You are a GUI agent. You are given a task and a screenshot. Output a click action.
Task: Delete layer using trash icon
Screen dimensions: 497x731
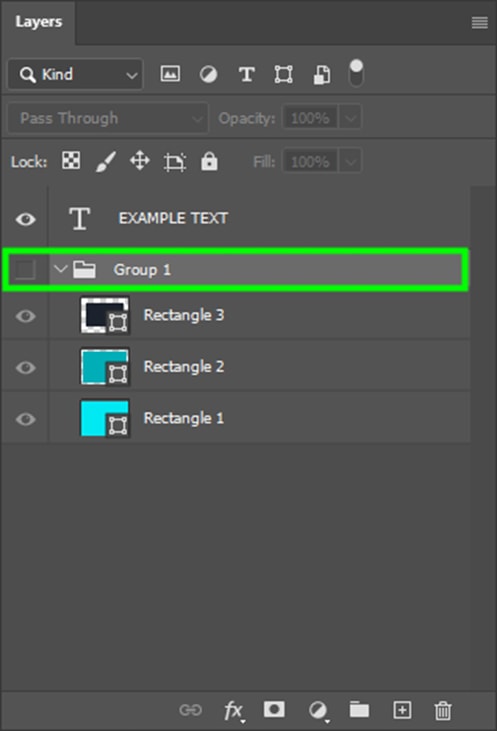pos(442,710)
